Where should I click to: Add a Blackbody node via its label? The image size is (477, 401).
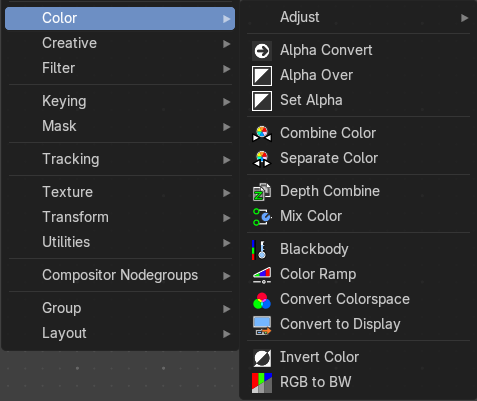pos(314,249)
